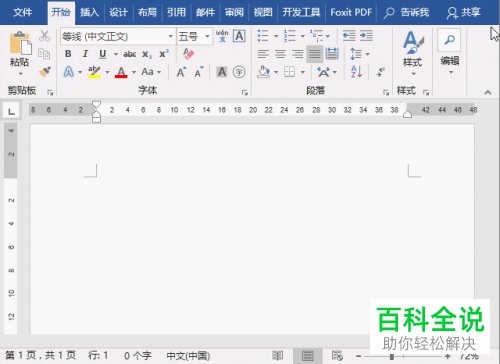Switch to the 引用 (References) tab

[x=176, y=13]
